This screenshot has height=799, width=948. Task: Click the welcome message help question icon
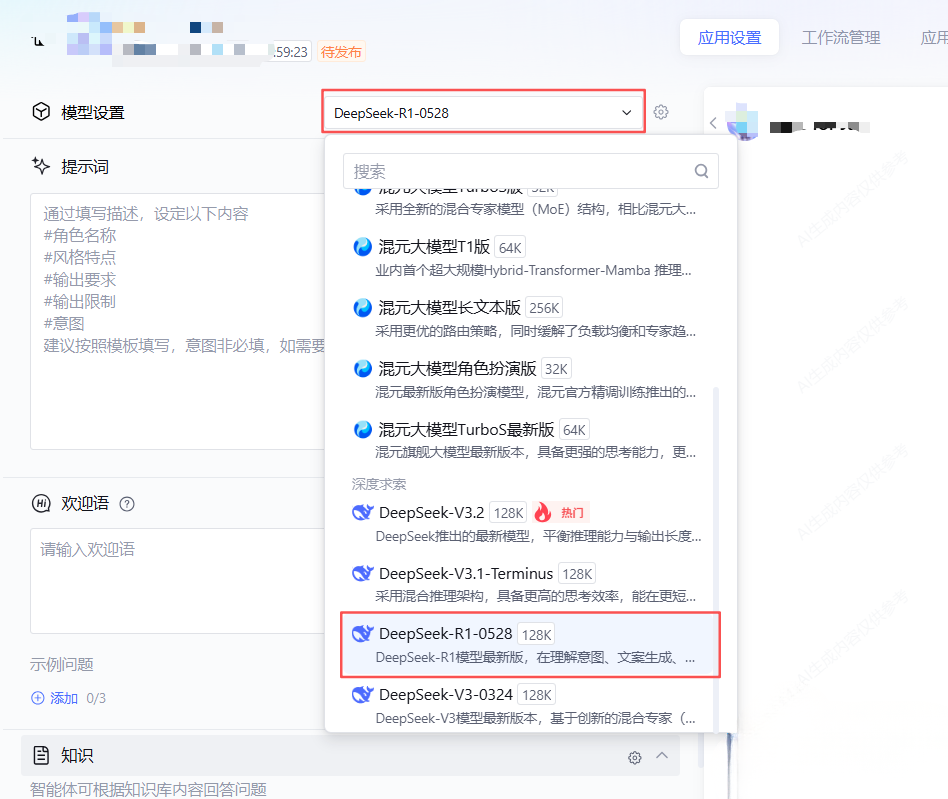click(127, 504)
